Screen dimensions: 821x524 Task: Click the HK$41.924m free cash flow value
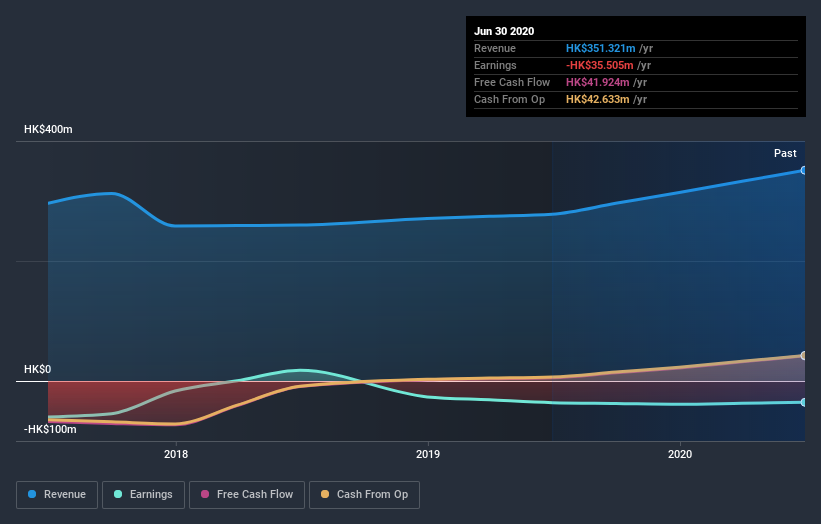click(x=597, y=83)
